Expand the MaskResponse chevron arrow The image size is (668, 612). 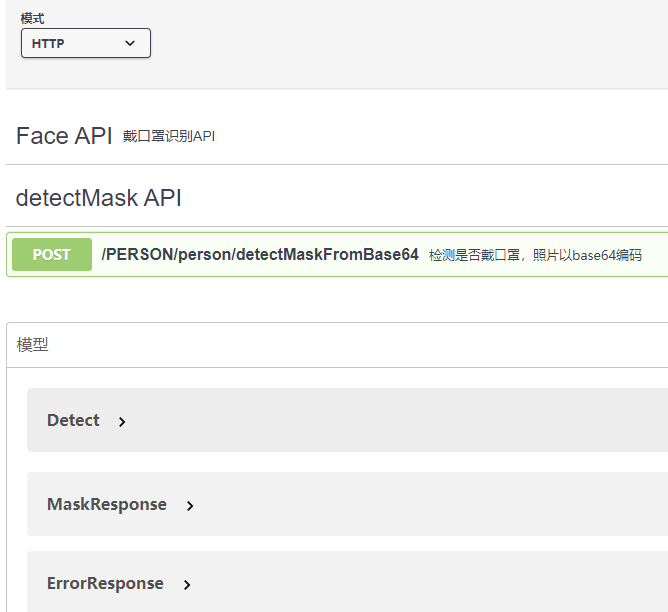tap(190, 506)
